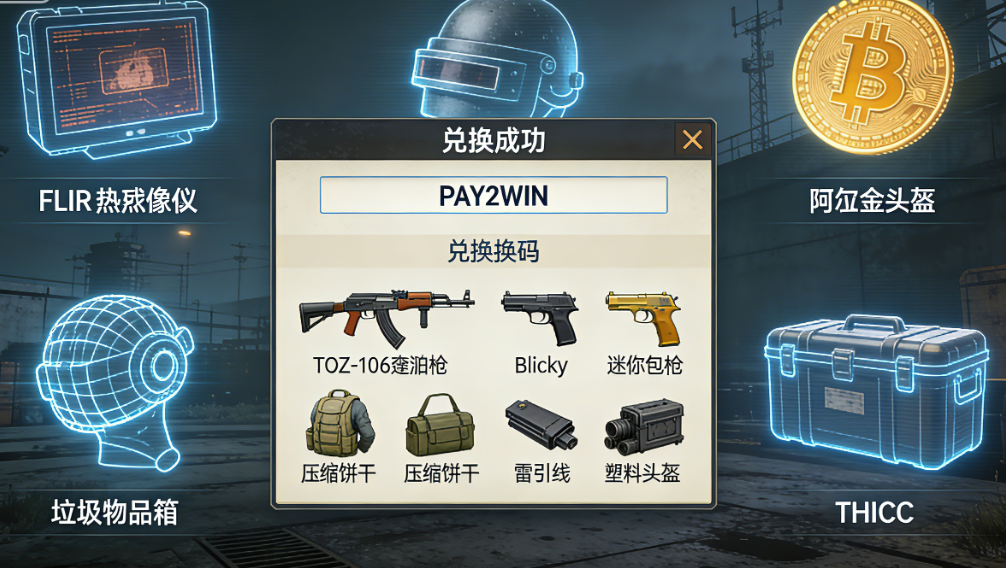Select the FLIR thermal imager tablet icon
Image resolution: width=1006 pixels, height=568 pixels.
[117, 78]
